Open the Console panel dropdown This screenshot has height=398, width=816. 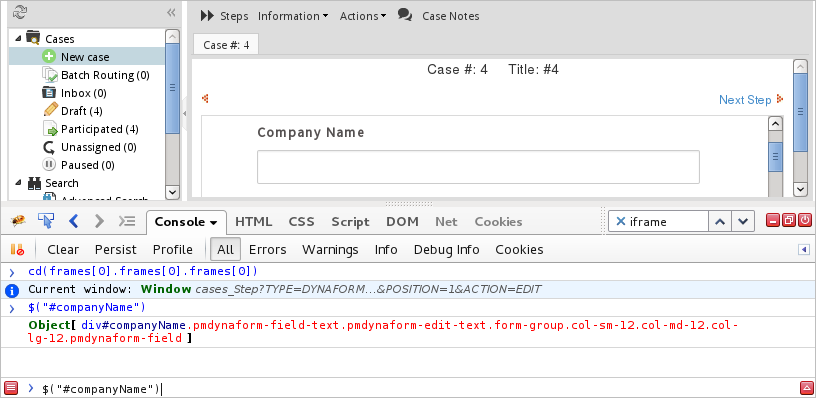click(x=213, y=223)
